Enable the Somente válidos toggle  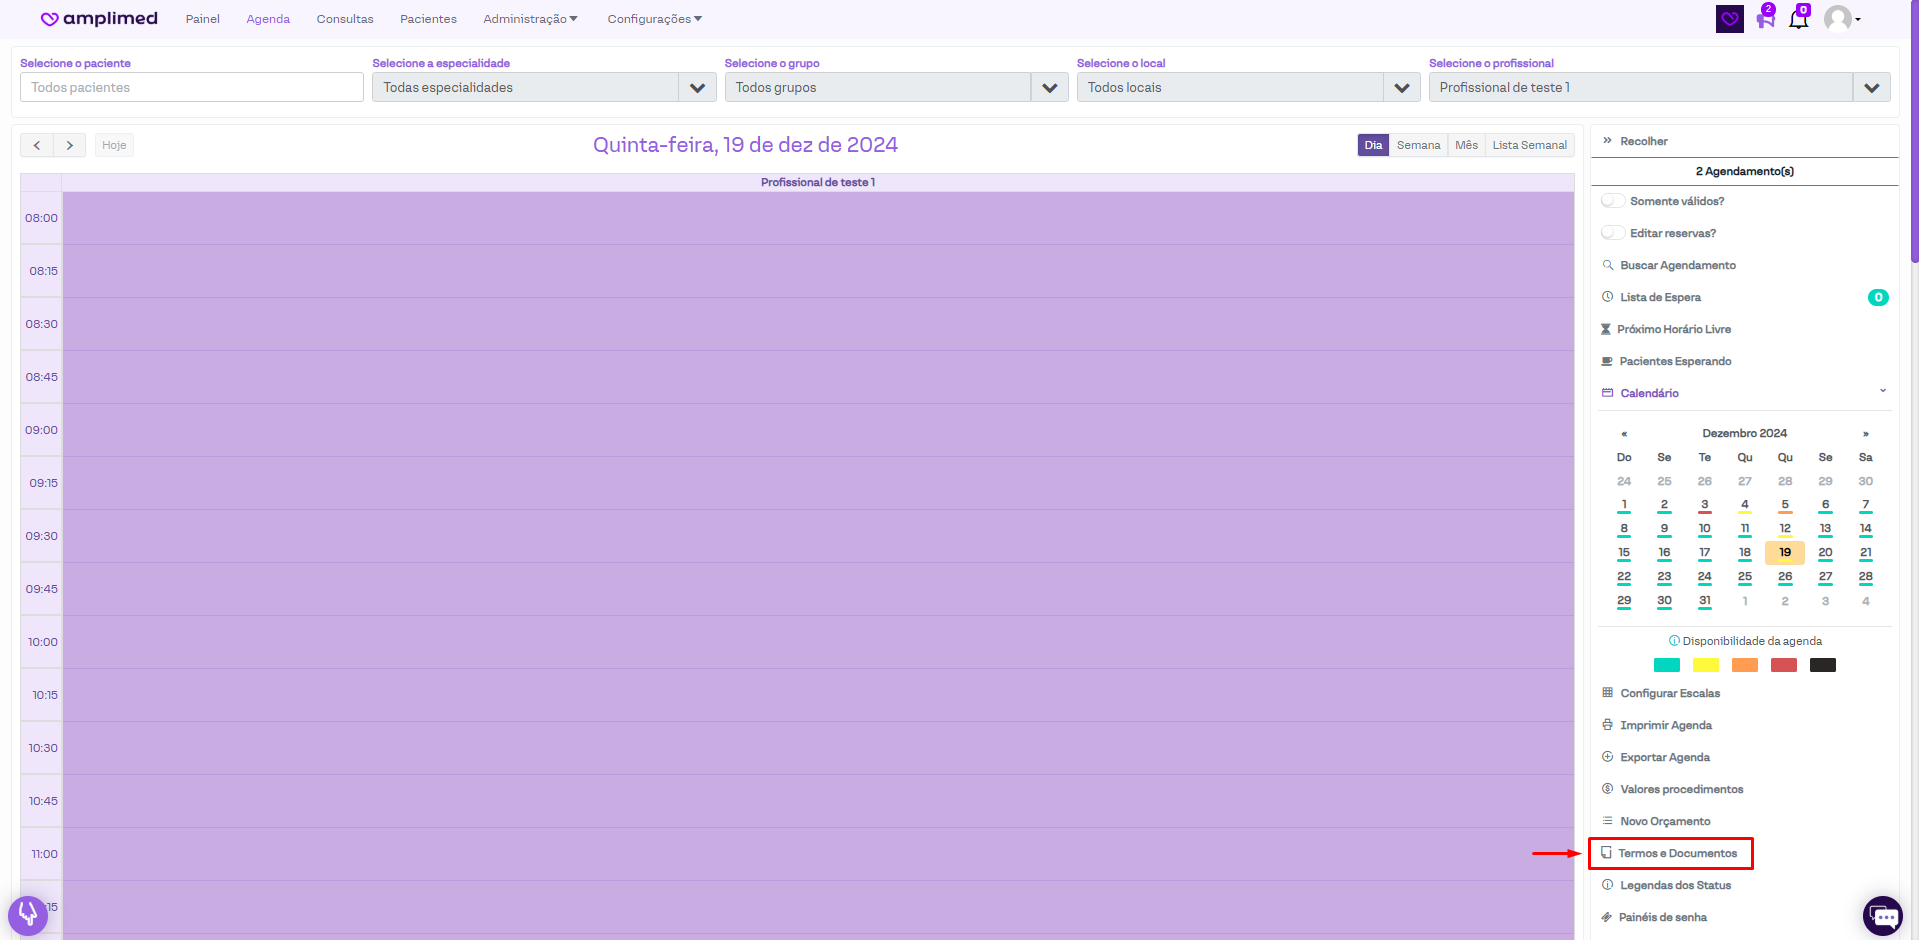click(x=1612, y=201)
